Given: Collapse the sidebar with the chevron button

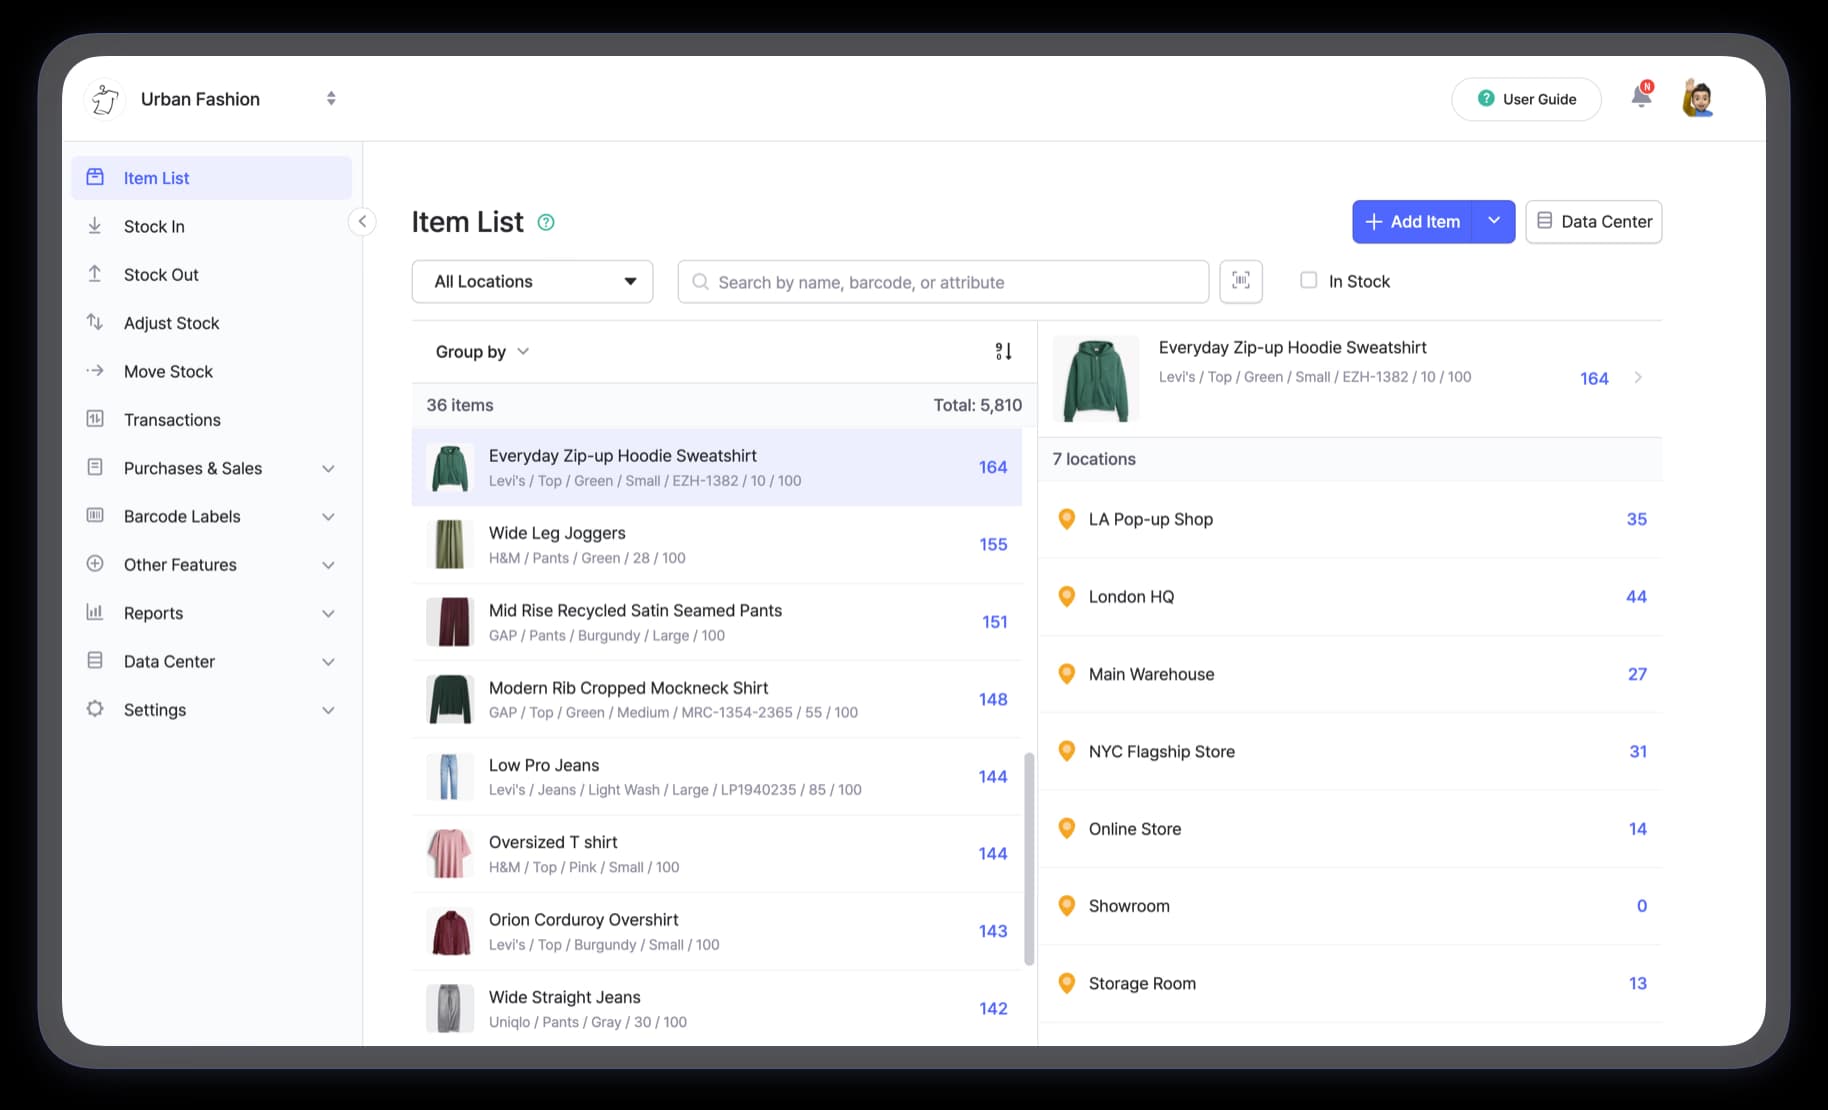Looking at the screenshot, I should coord(362,222).
